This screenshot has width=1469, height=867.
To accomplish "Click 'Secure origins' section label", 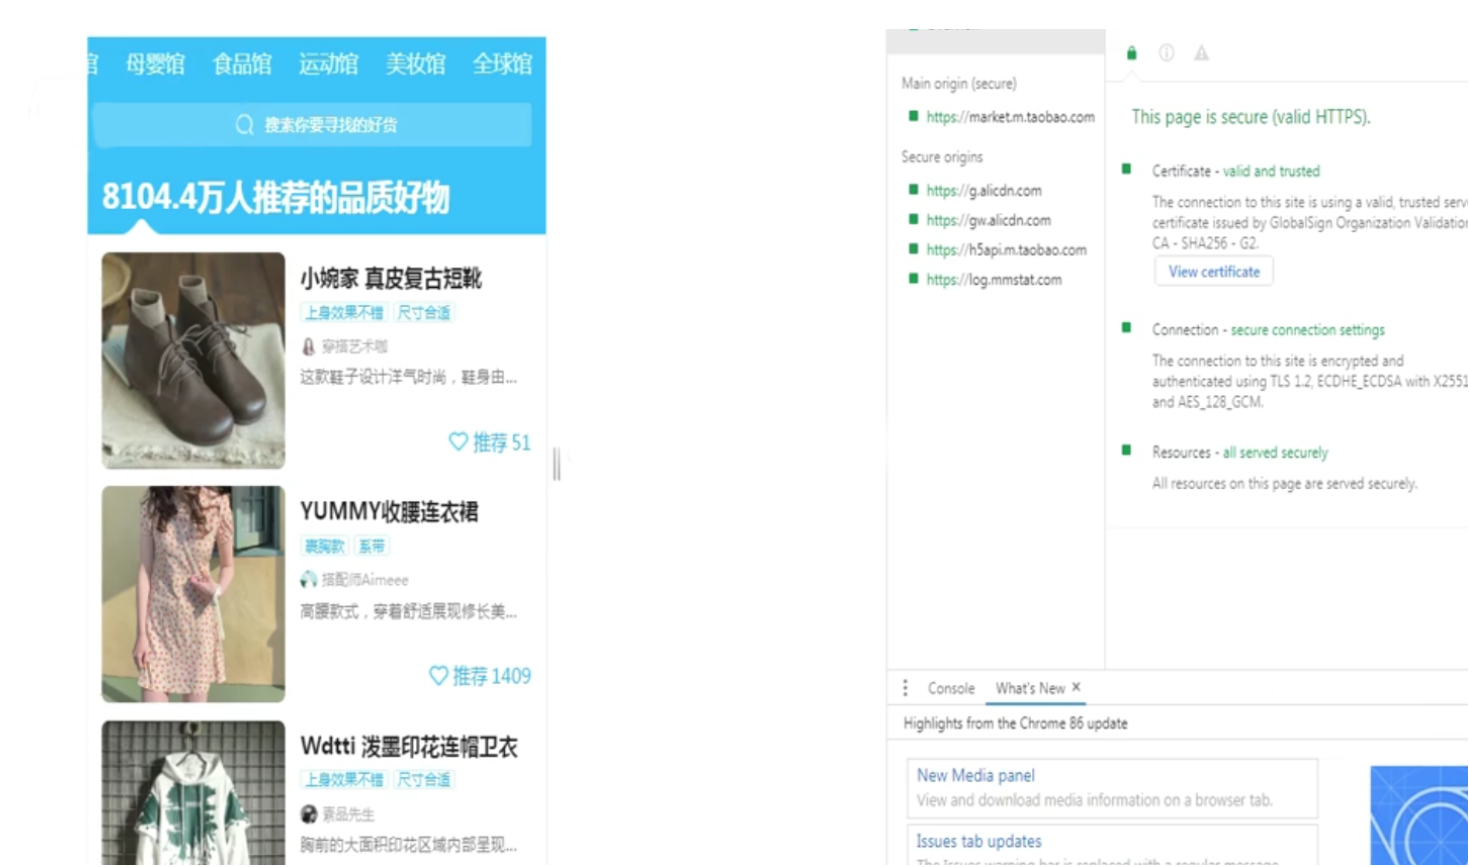I will 942,157.
